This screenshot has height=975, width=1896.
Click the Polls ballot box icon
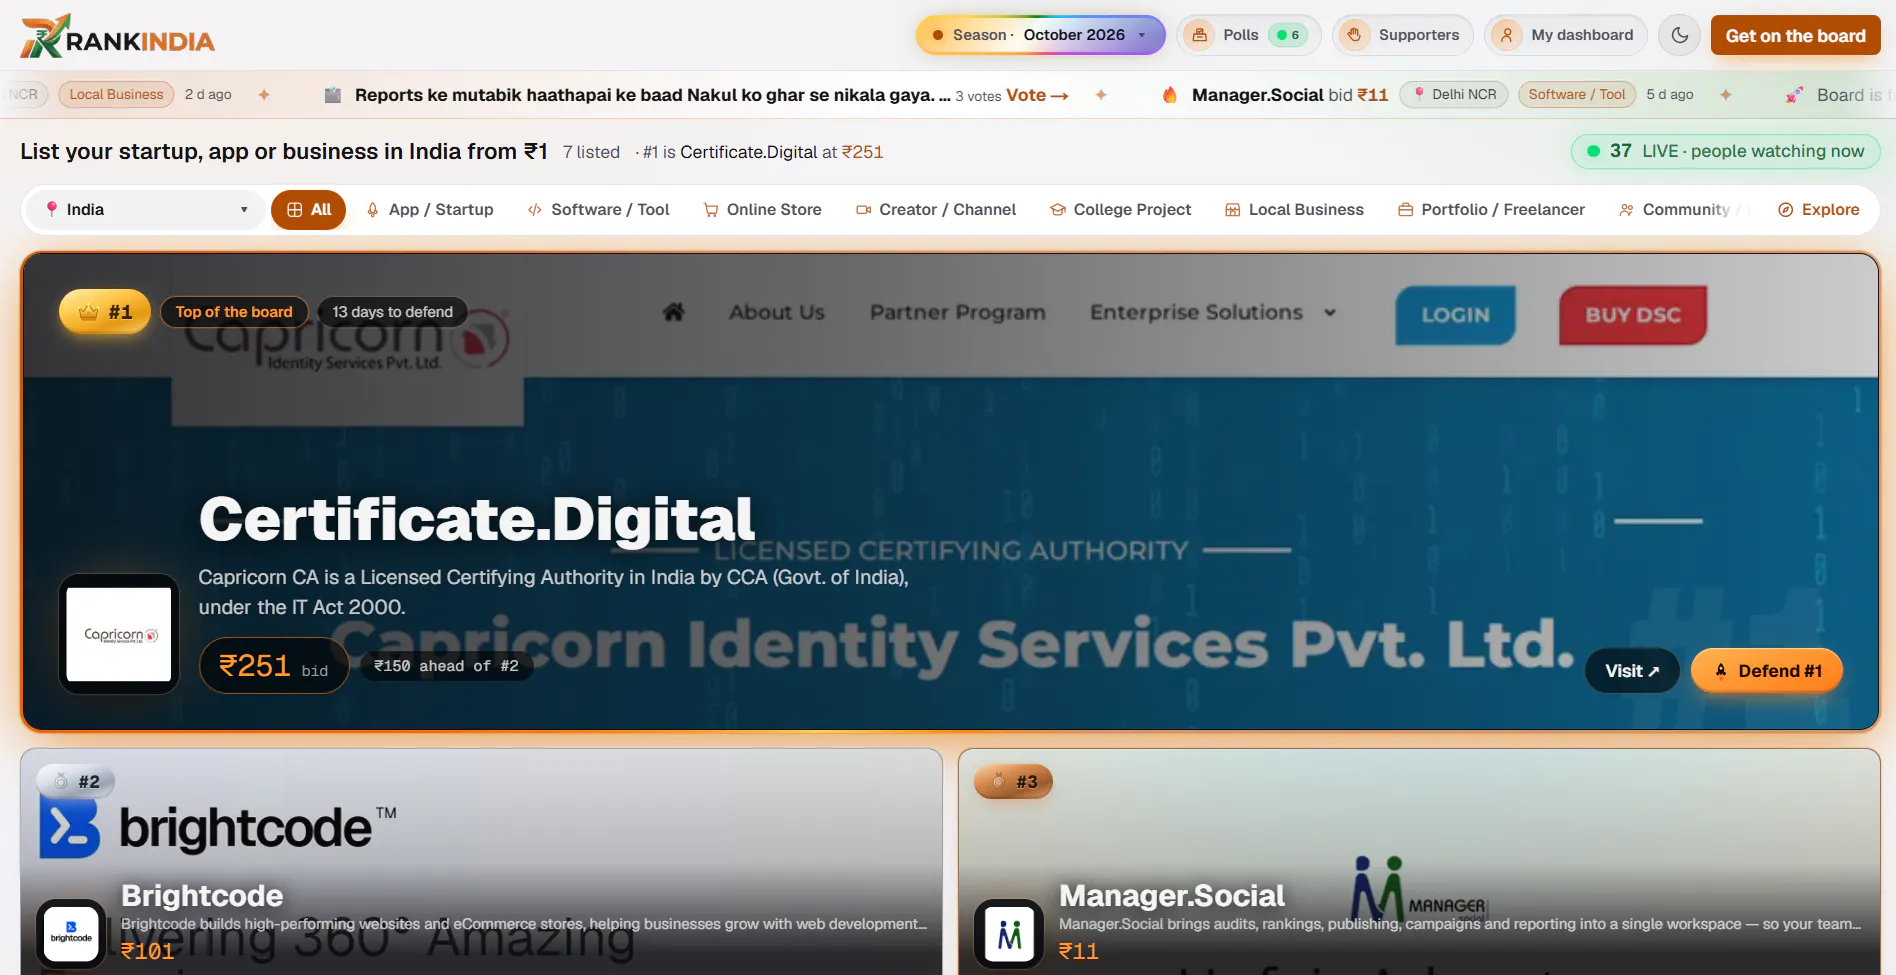(1199, 35)
